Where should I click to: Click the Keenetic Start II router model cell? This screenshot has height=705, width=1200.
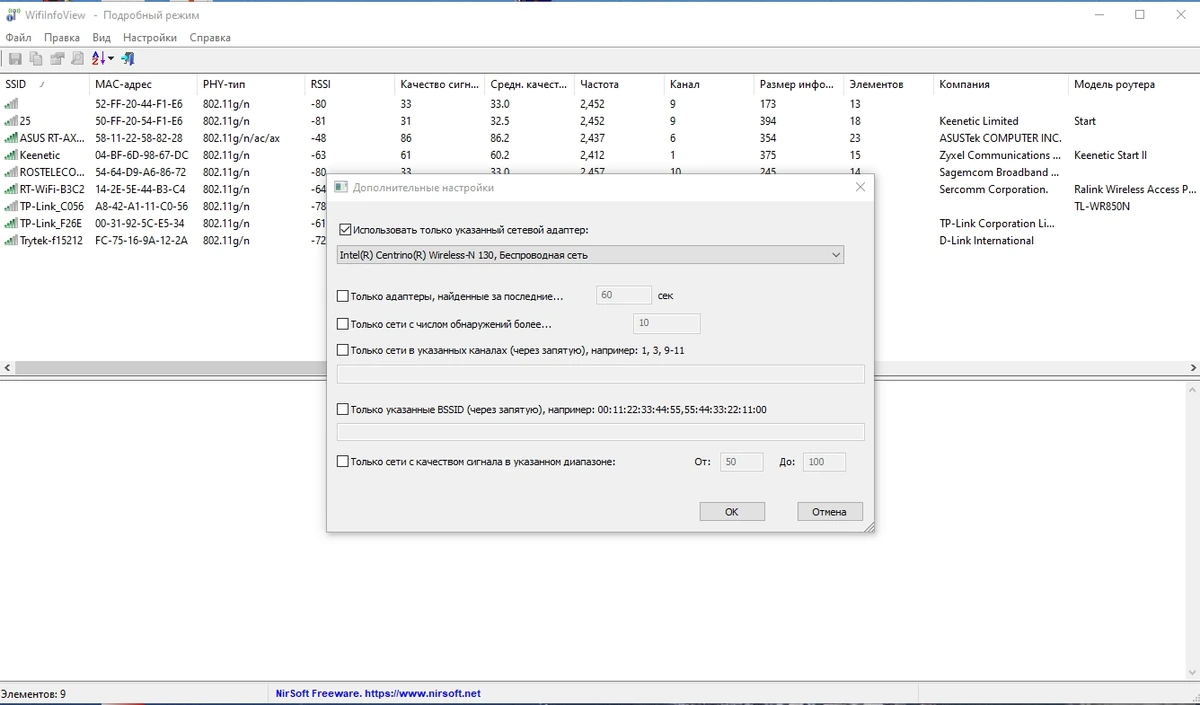point(1110,155)
